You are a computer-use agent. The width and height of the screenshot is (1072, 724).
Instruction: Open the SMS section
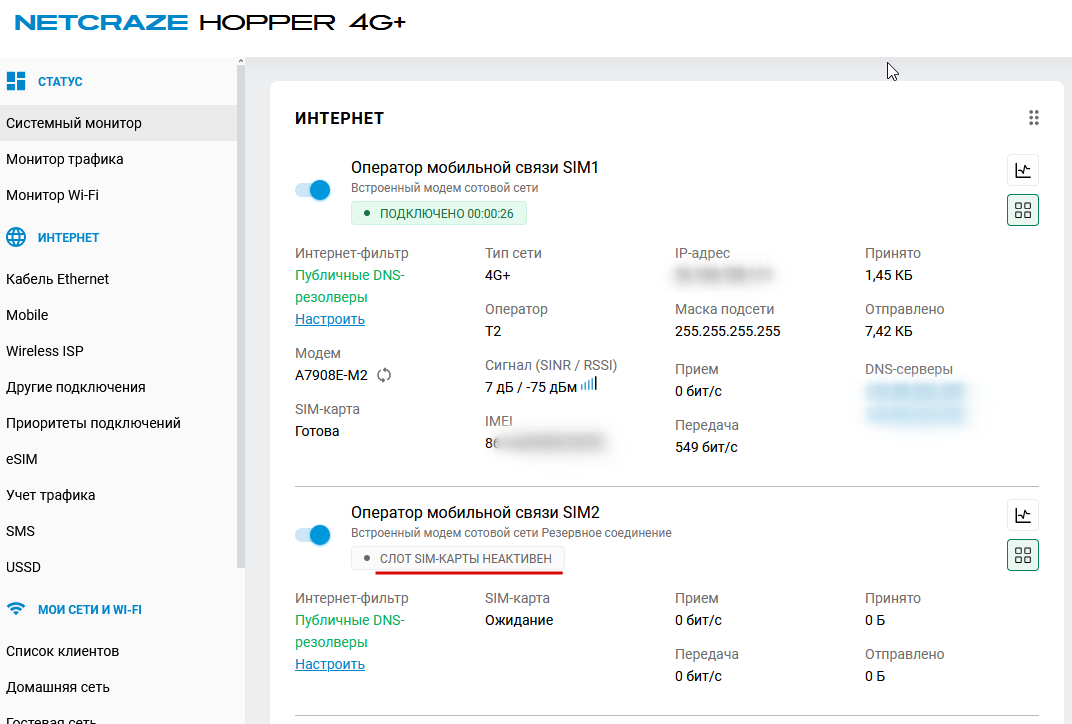point(20,531)
